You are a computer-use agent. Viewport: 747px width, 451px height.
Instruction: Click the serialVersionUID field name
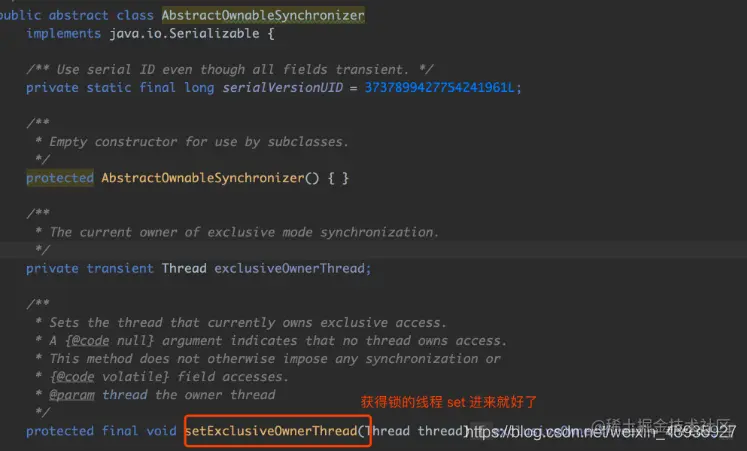pos(283,88)
